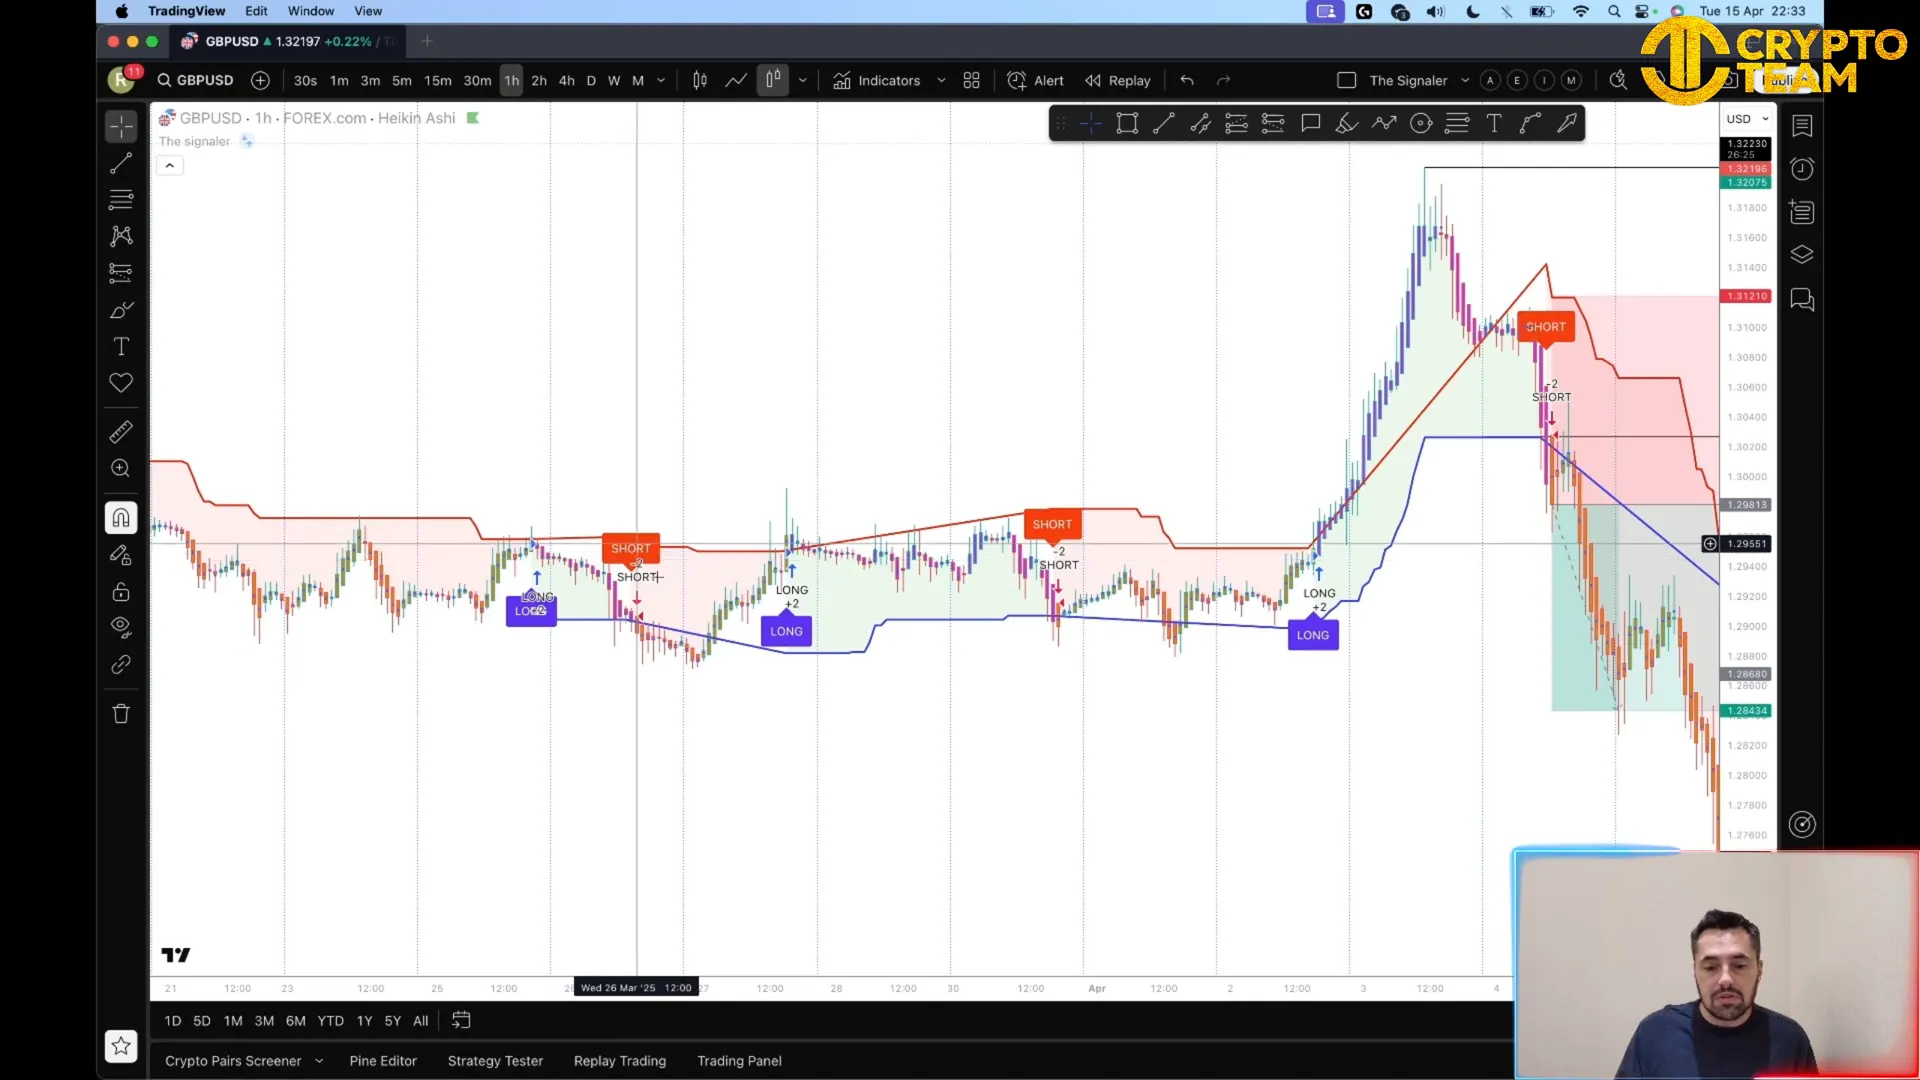Open the Fibonacci retracement tools
Screen dimensions: 1920x1080
121,199
